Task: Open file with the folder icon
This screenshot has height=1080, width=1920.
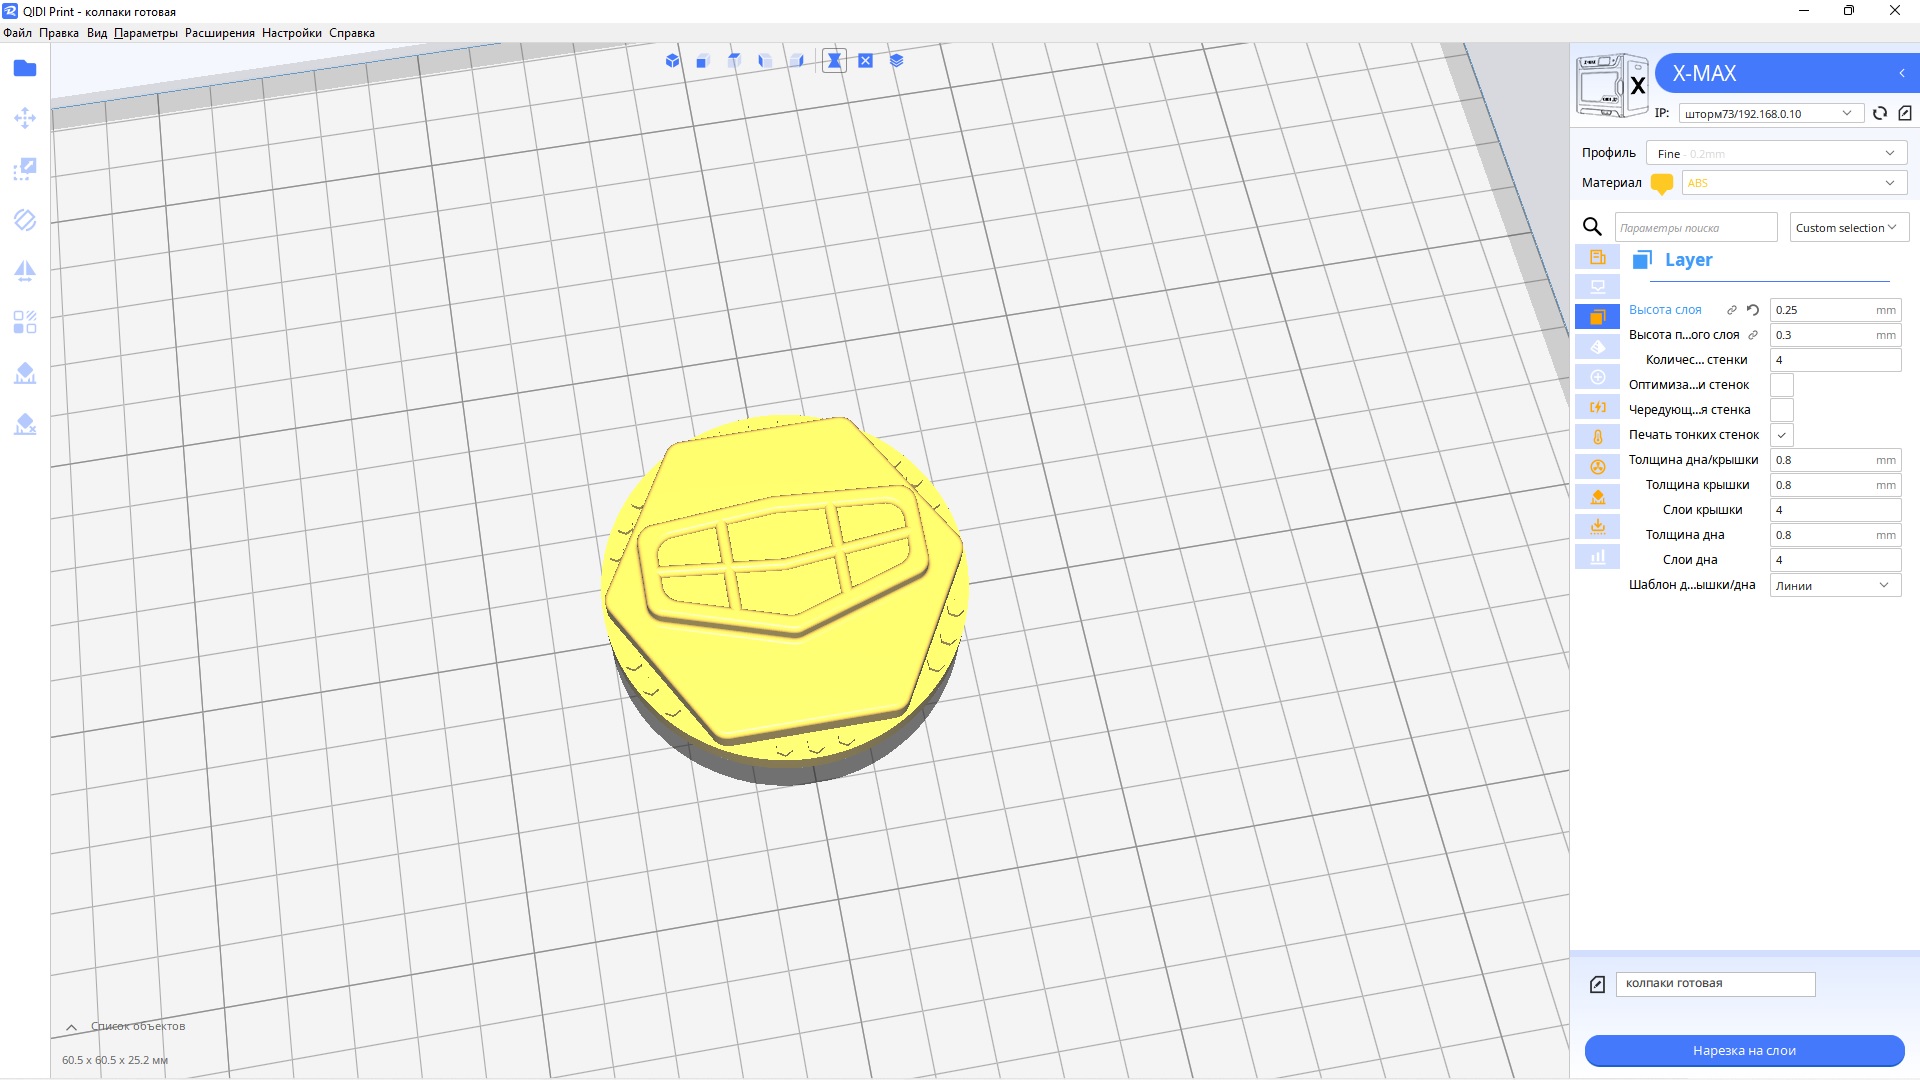Action: (x=25, y=68)
